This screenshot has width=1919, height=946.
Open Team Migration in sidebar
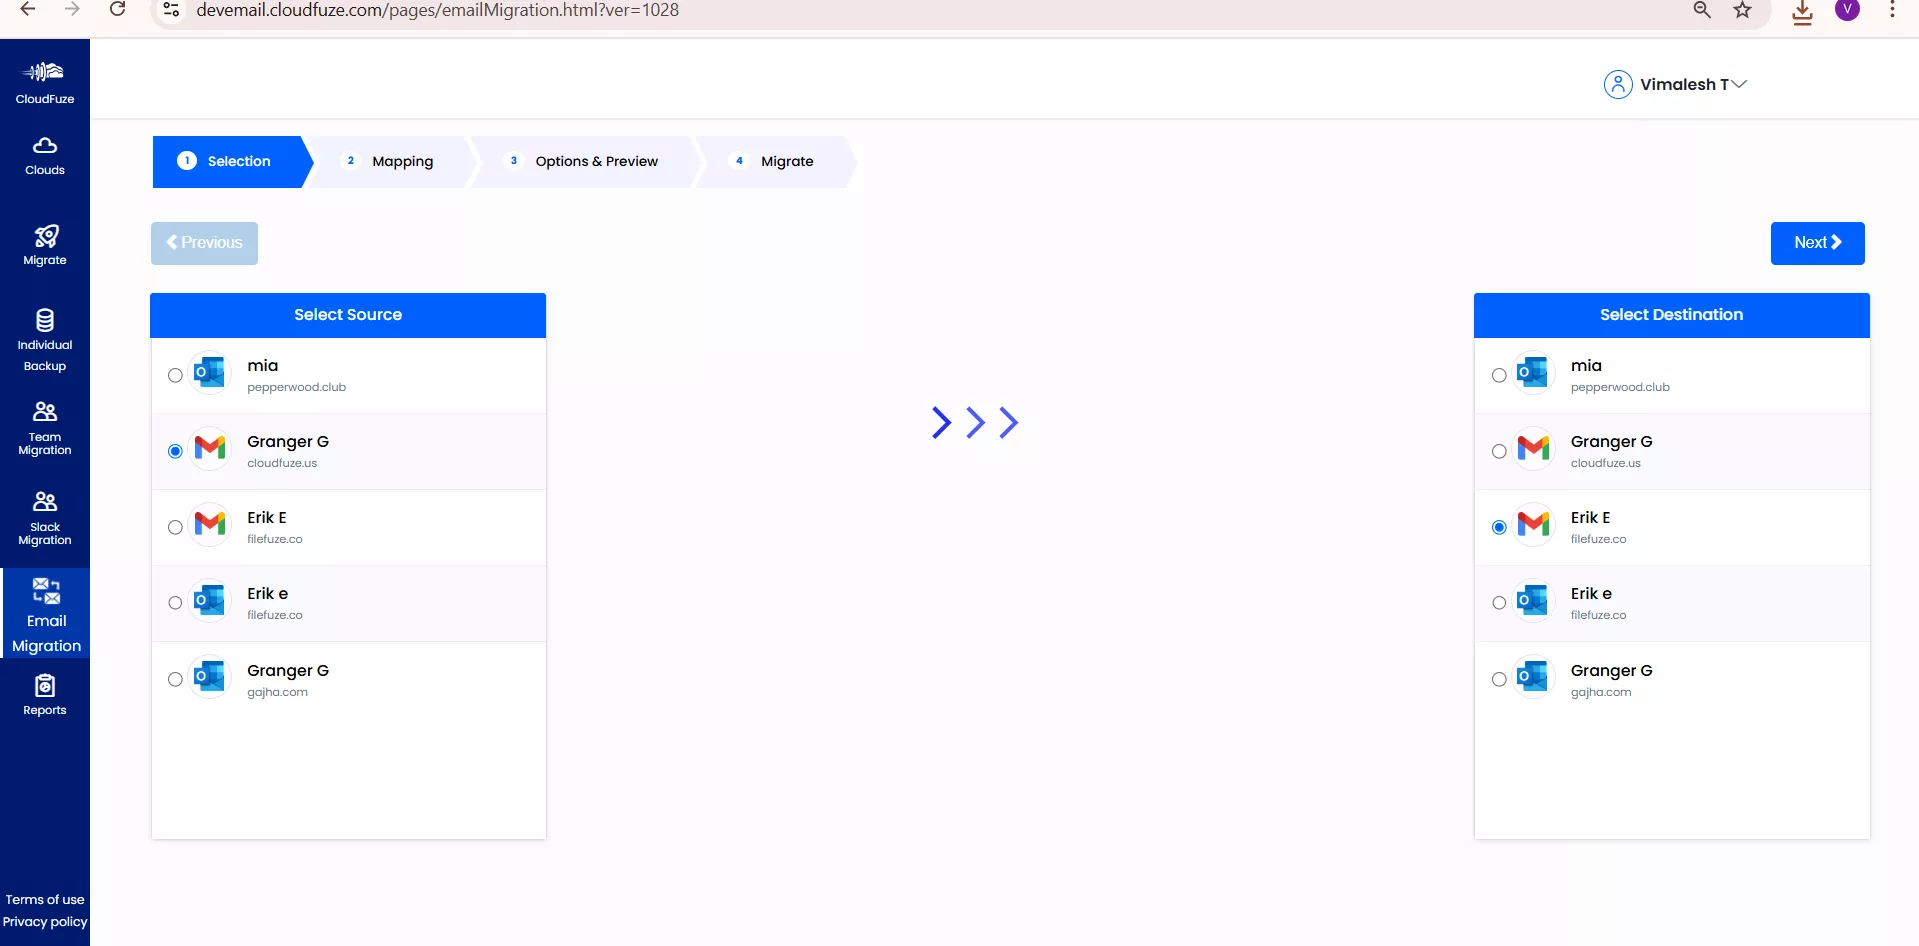pyautogui.click(x=45, y=428)
